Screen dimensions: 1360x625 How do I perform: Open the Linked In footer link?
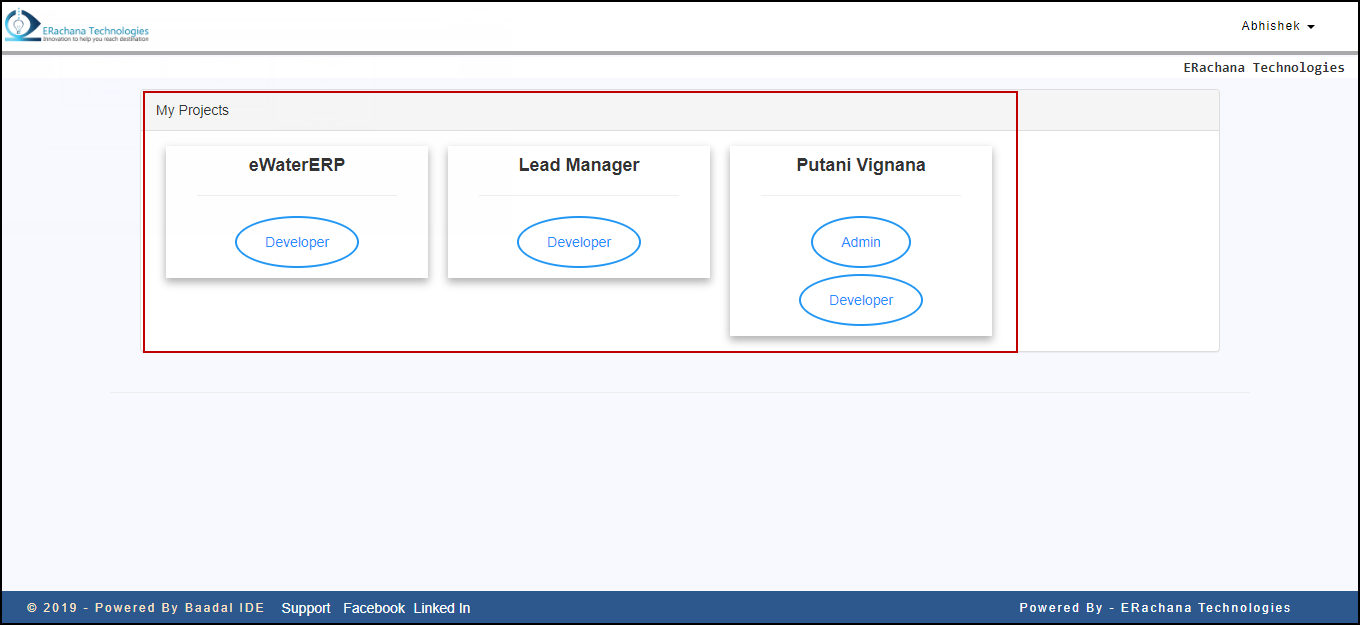(x=442, y=608)
